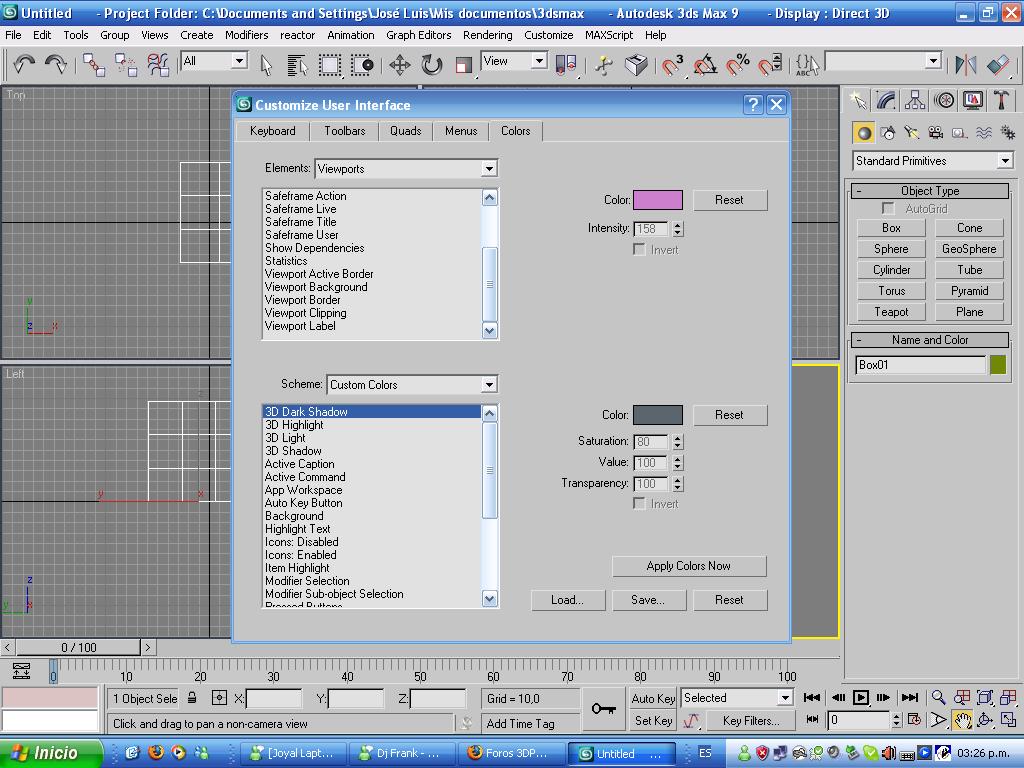Switch to the Keyboard tab
Screen dimensions: 1024x768
coord(272,131)
